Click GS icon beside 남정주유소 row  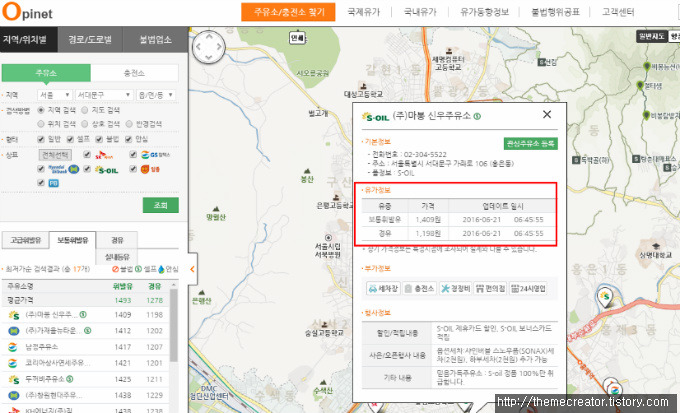click(13, 347)
